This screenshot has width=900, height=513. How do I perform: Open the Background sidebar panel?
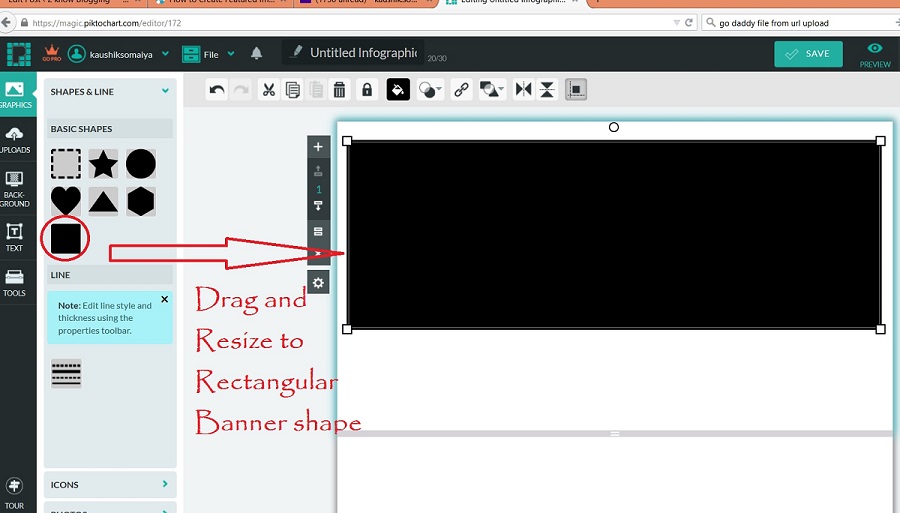(x=15, y=189)
